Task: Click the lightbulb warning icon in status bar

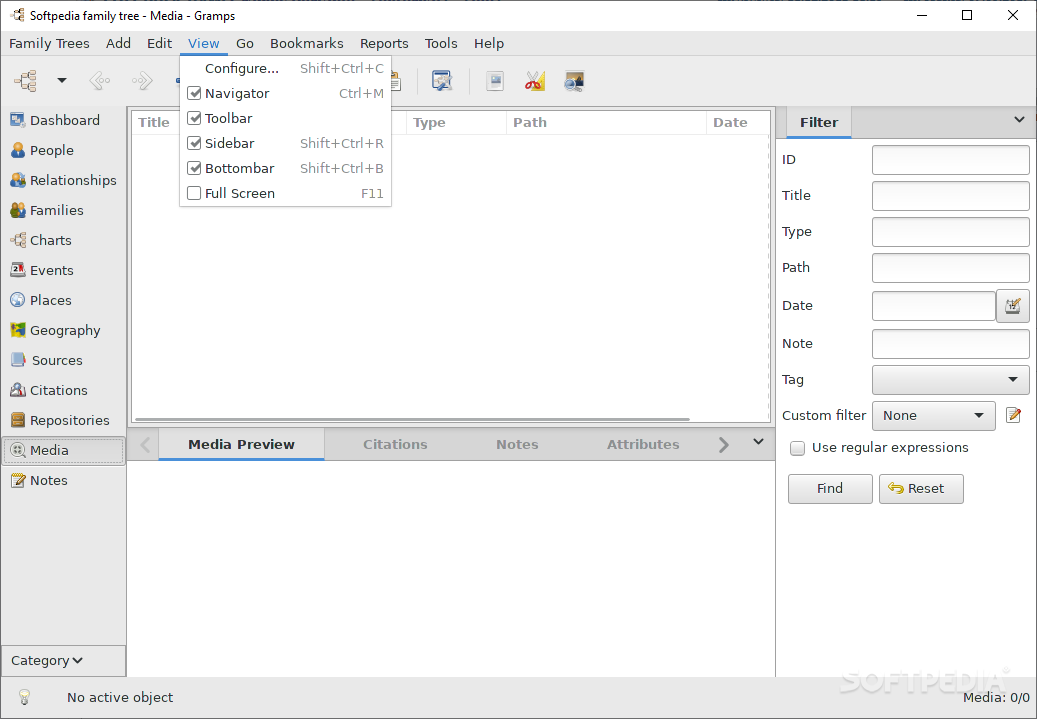Action: click(x=24, y=697)
